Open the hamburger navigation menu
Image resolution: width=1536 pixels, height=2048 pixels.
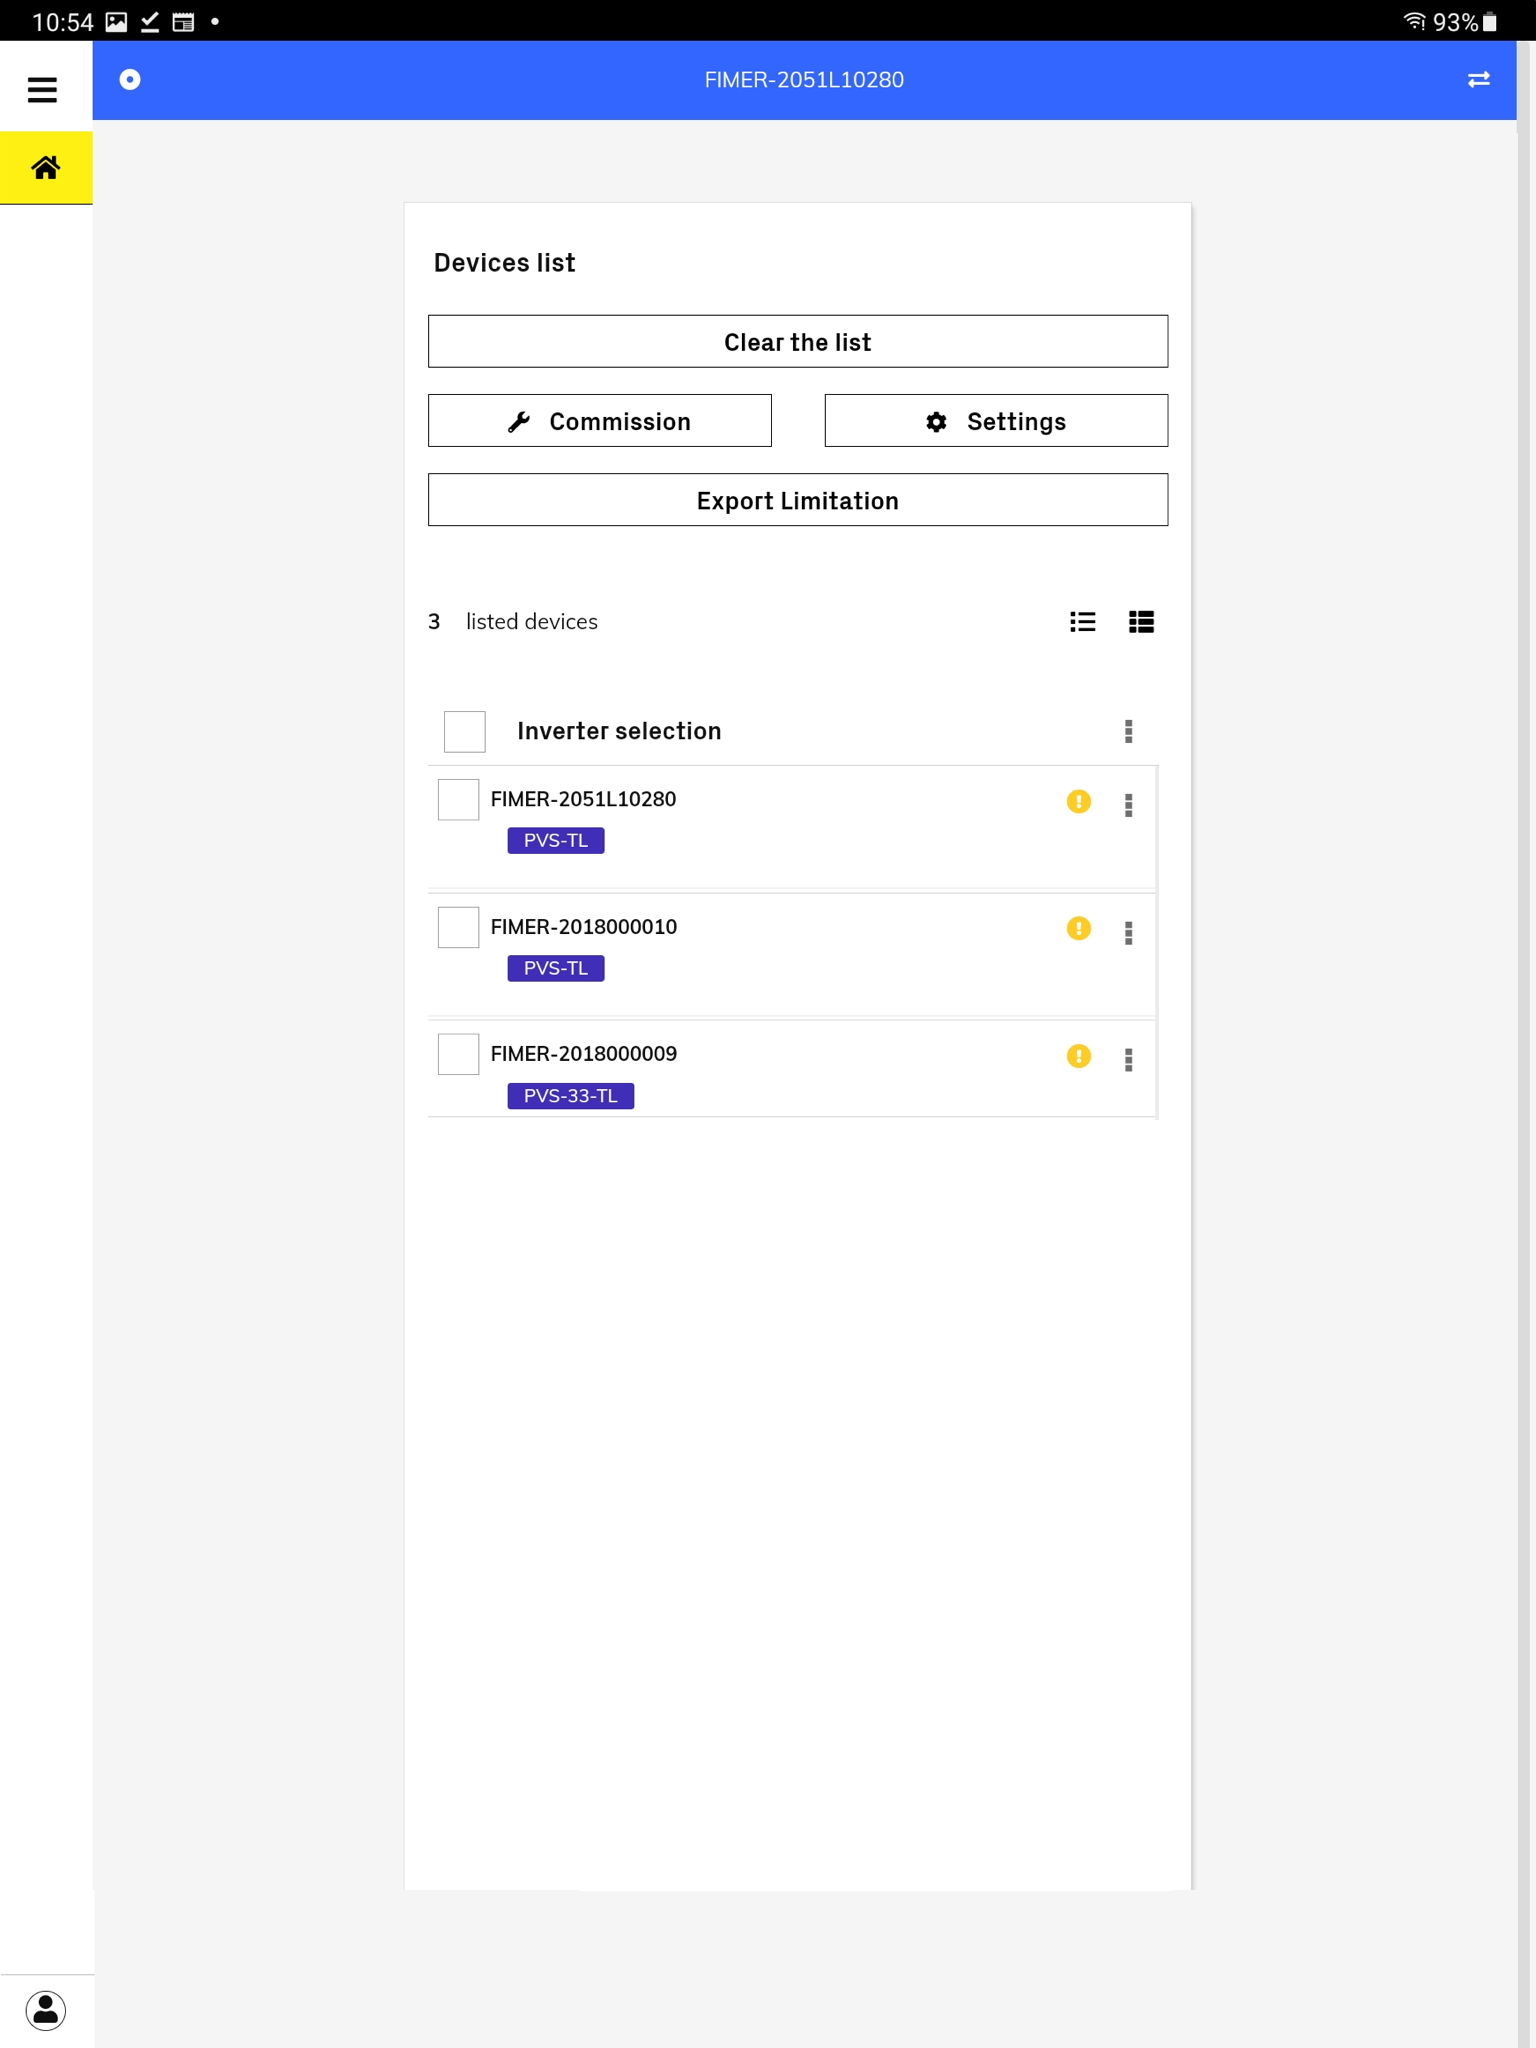[42, 90]
